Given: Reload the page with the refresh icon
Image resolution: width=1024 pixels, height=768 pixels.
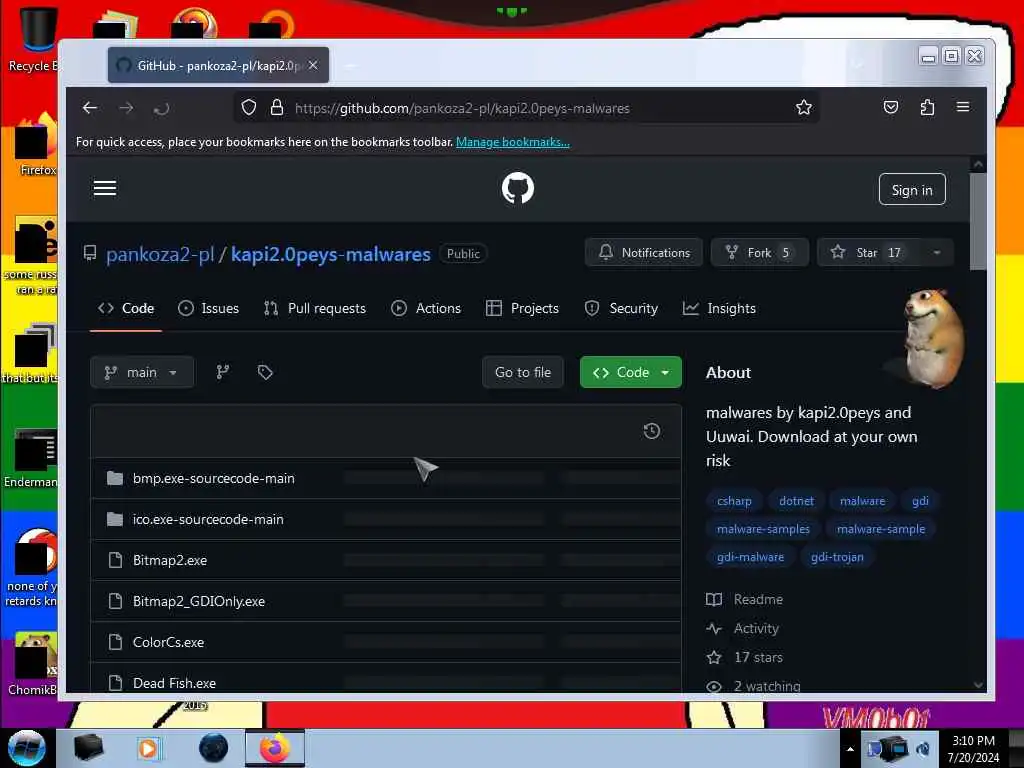Looking at the screenshot, I should point(161,108).
